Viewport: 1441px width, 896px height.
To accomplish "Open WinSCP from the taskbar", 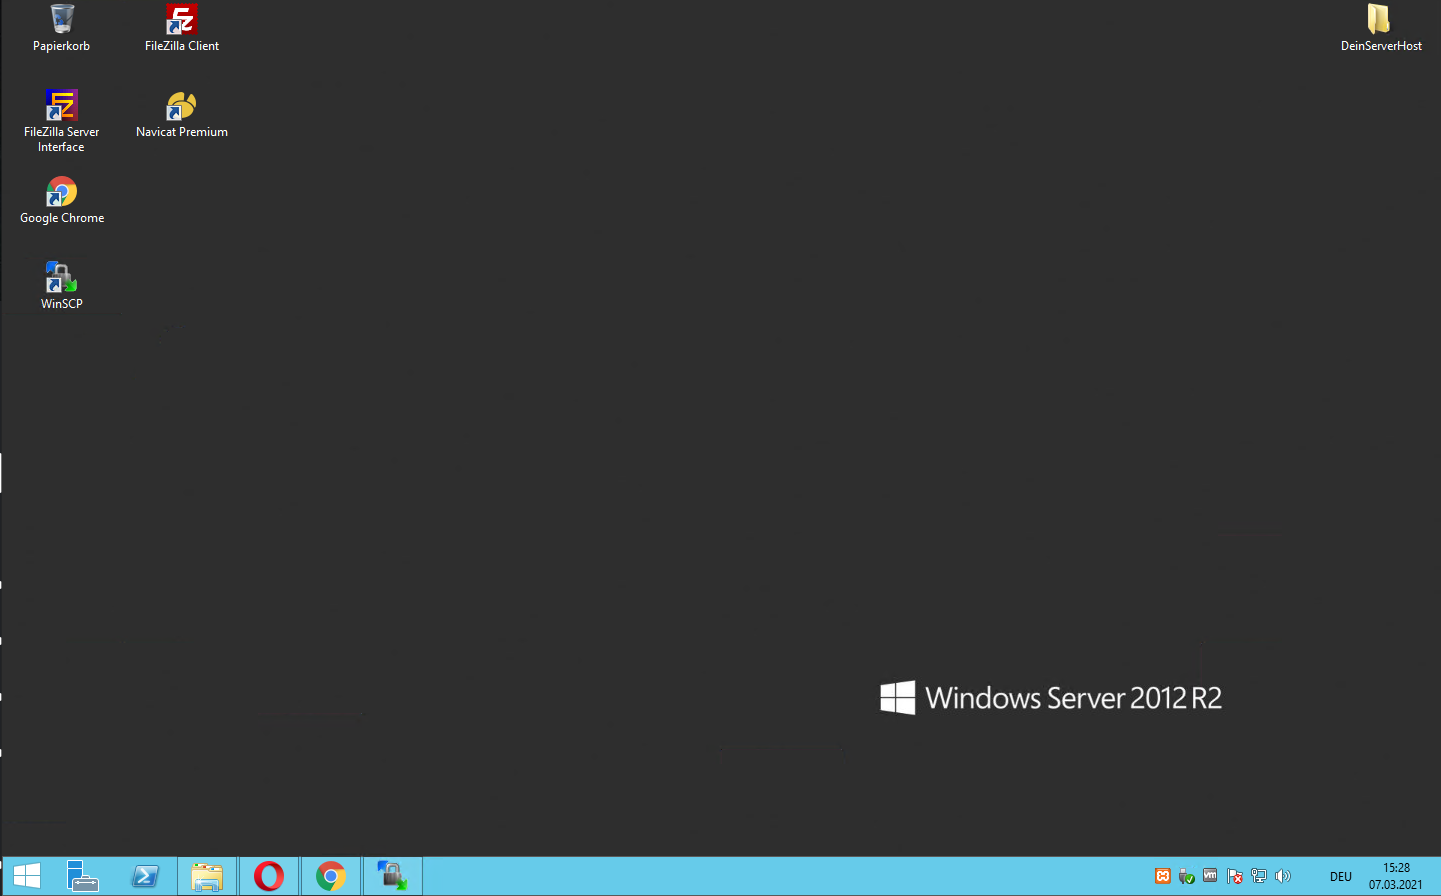I will click(392, 876).
